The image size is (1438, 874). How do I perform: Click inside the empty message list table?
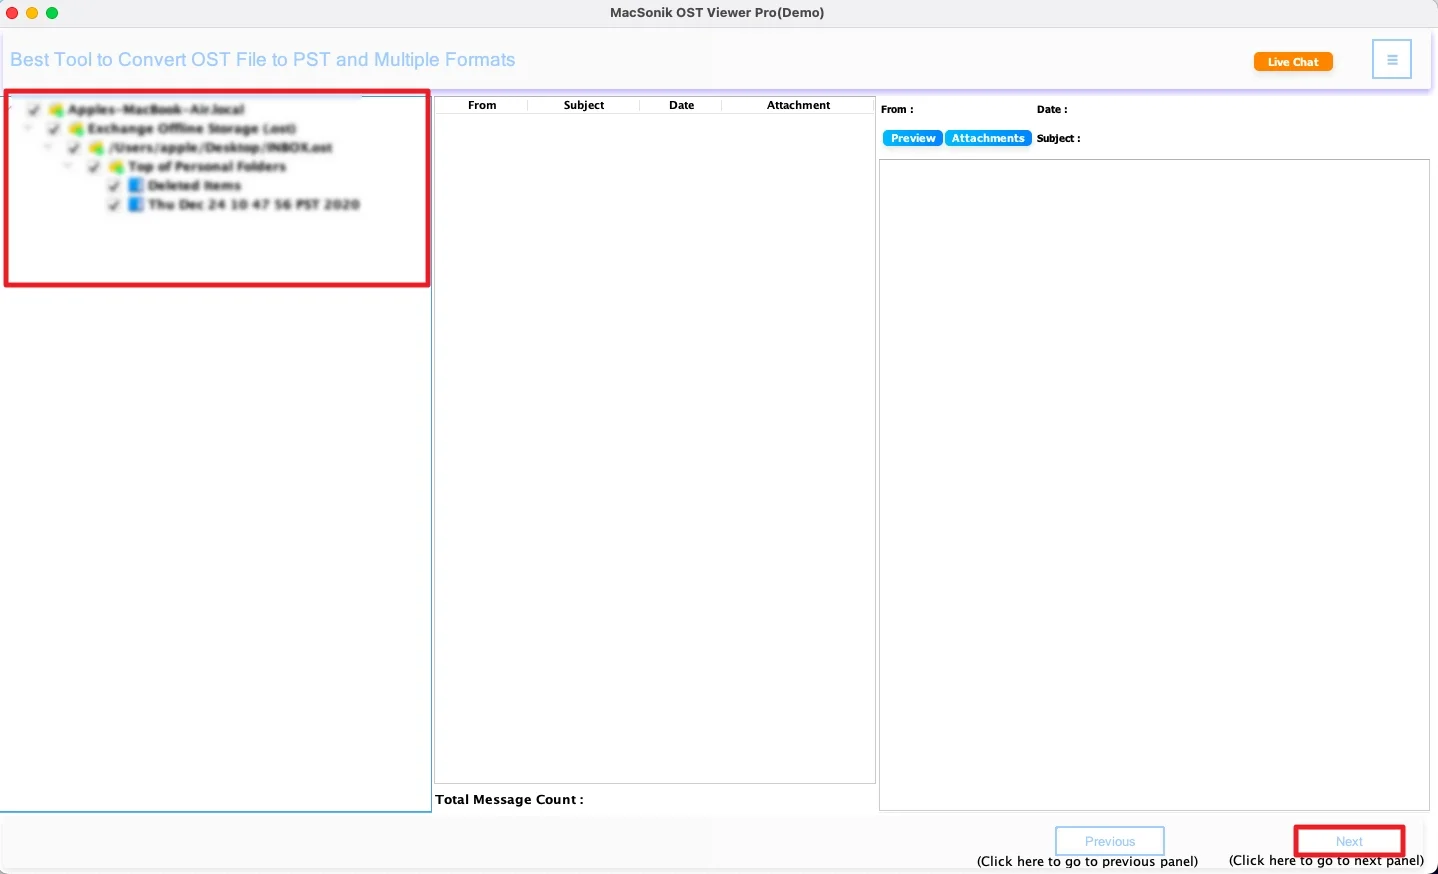[x=655, y=448]
